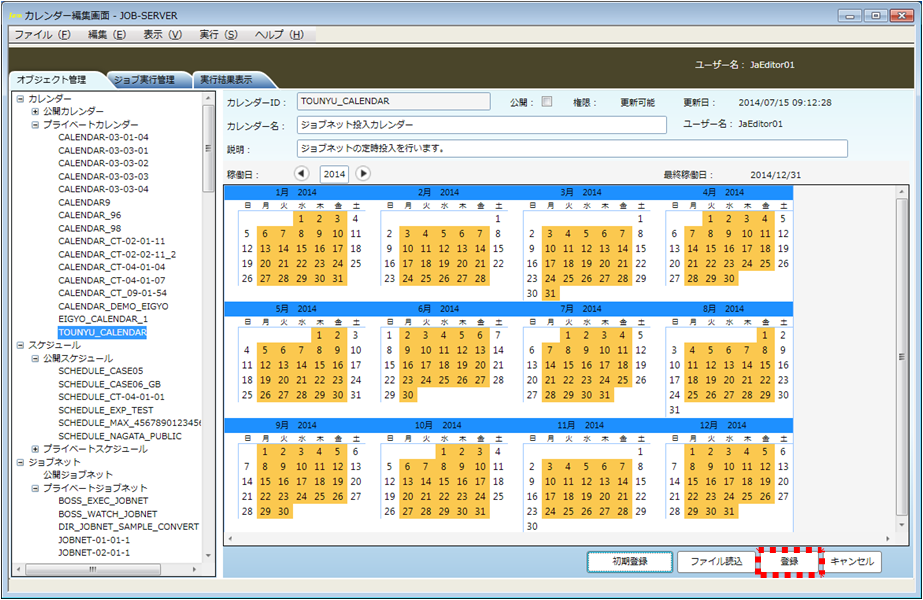Click day 31 in May 2014
Screen dimensions: 923x600
coord(356,395)
